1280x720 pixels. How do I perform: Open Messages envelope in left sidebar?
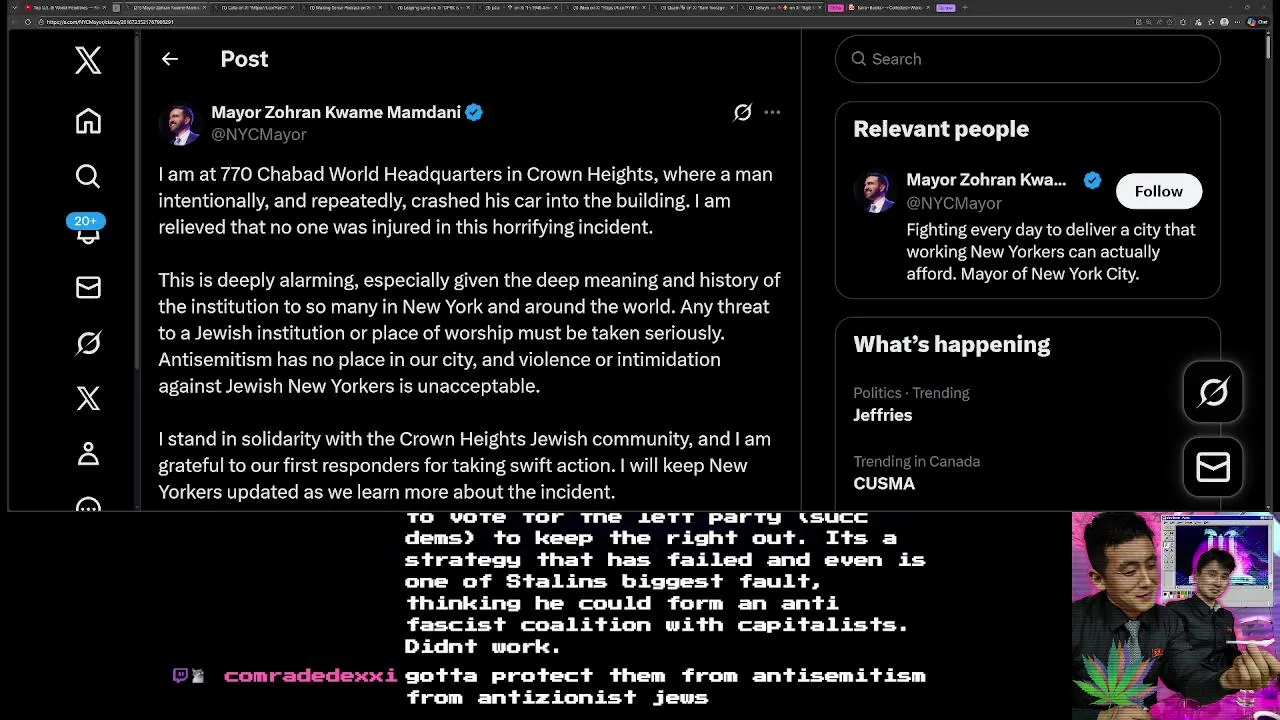(88, 288)
